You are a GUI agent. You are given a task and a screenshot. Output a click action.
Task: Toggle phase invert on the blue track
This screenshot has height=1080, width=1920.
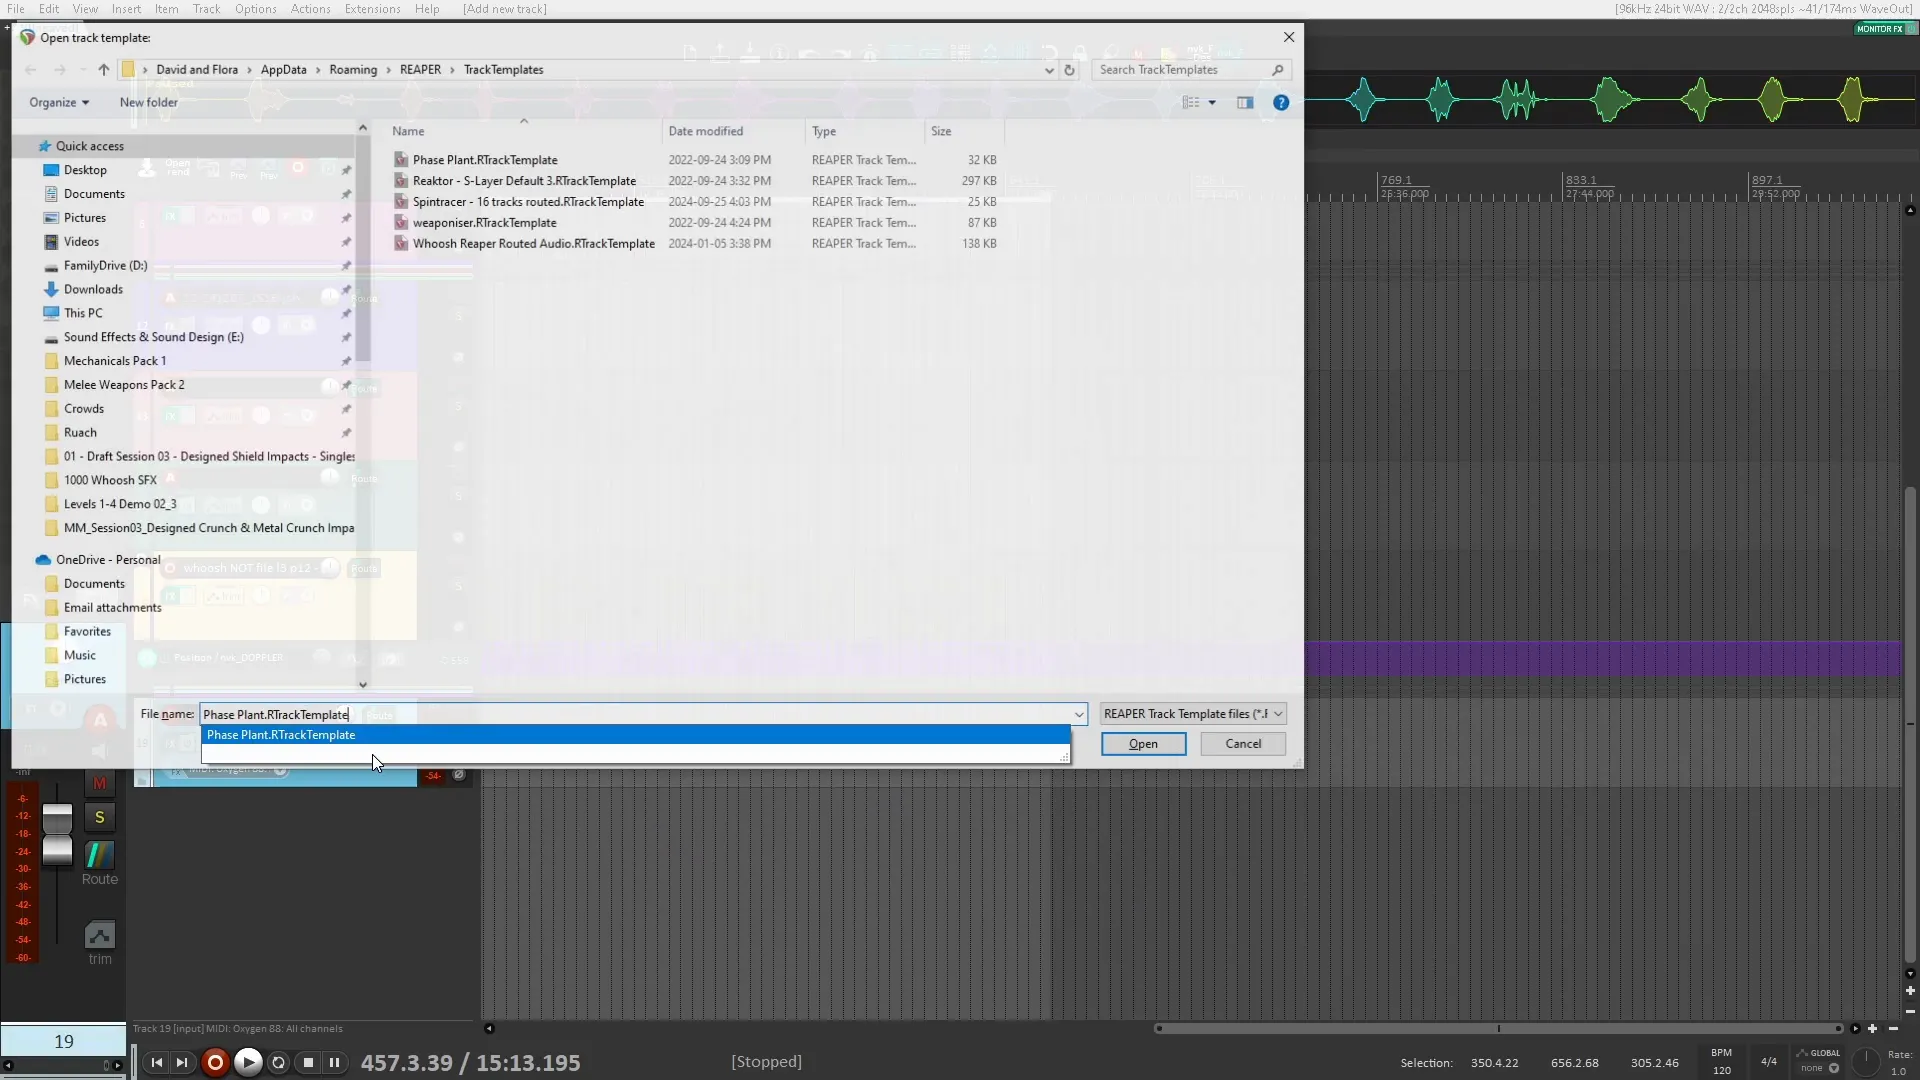coord(459,775)
